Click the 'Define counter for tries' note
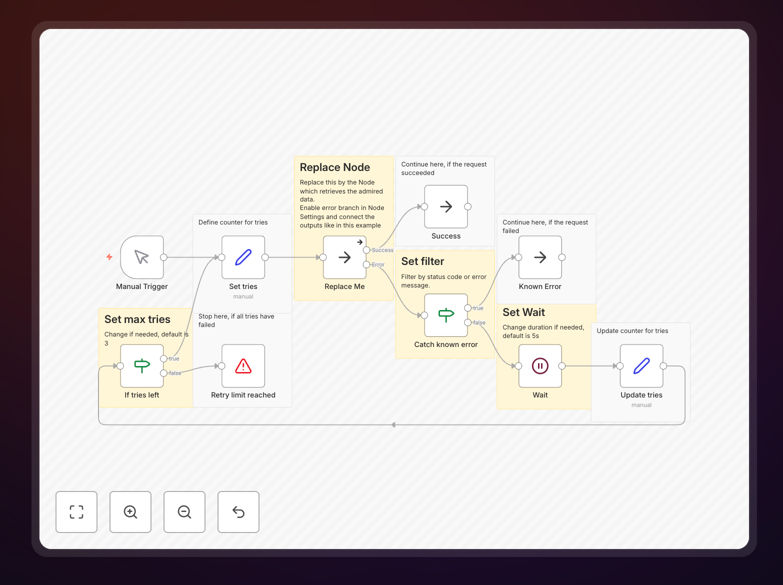783x585 pixels. (x=233, y=222)
